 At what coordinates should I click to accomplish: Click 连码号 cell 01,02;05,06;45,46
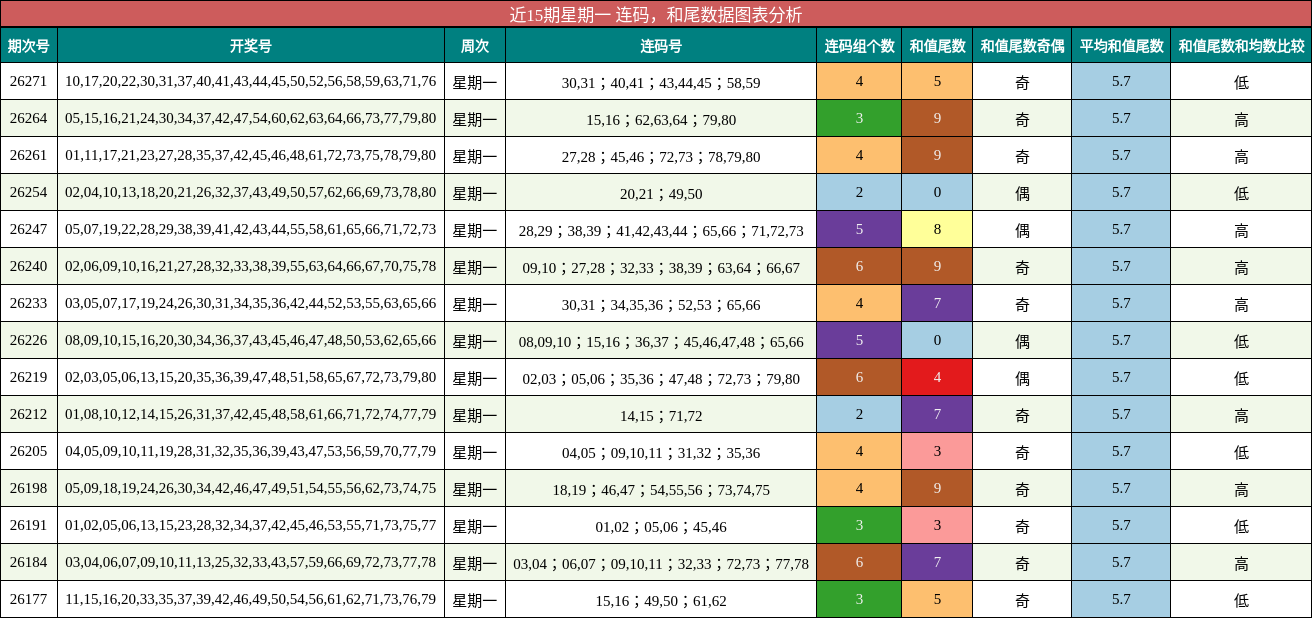click(661, 526)
